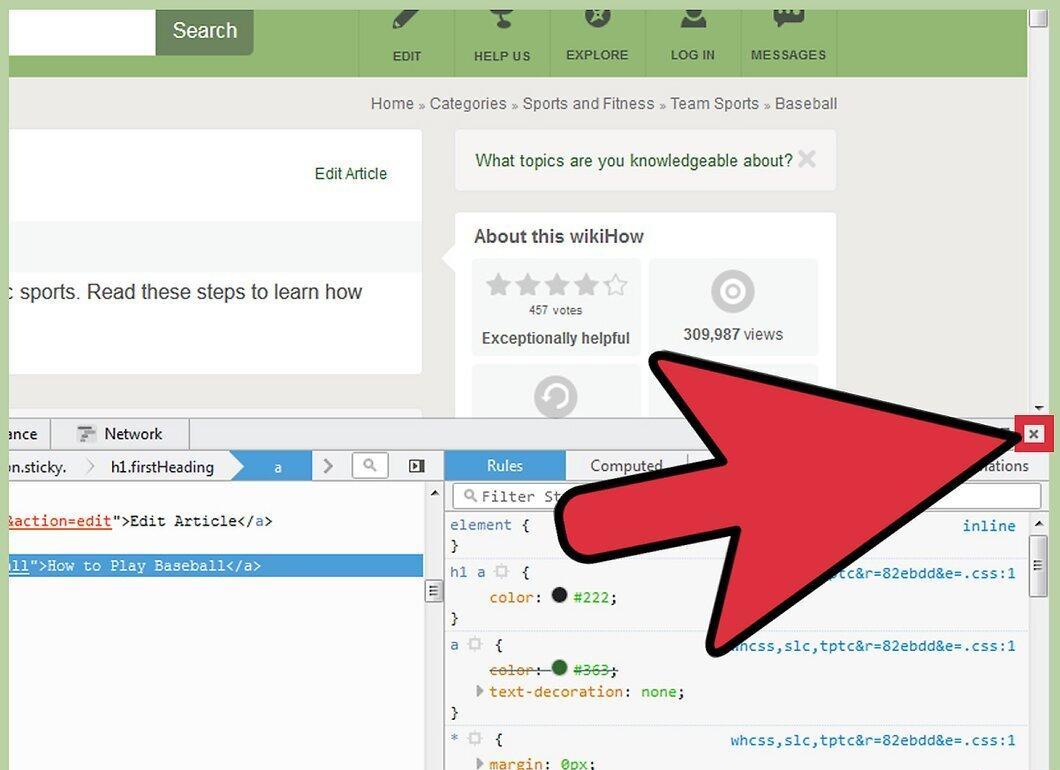Toggle selector highlighter for a rule
Viewport: 1060px width, 770px height.
point(475,644)
